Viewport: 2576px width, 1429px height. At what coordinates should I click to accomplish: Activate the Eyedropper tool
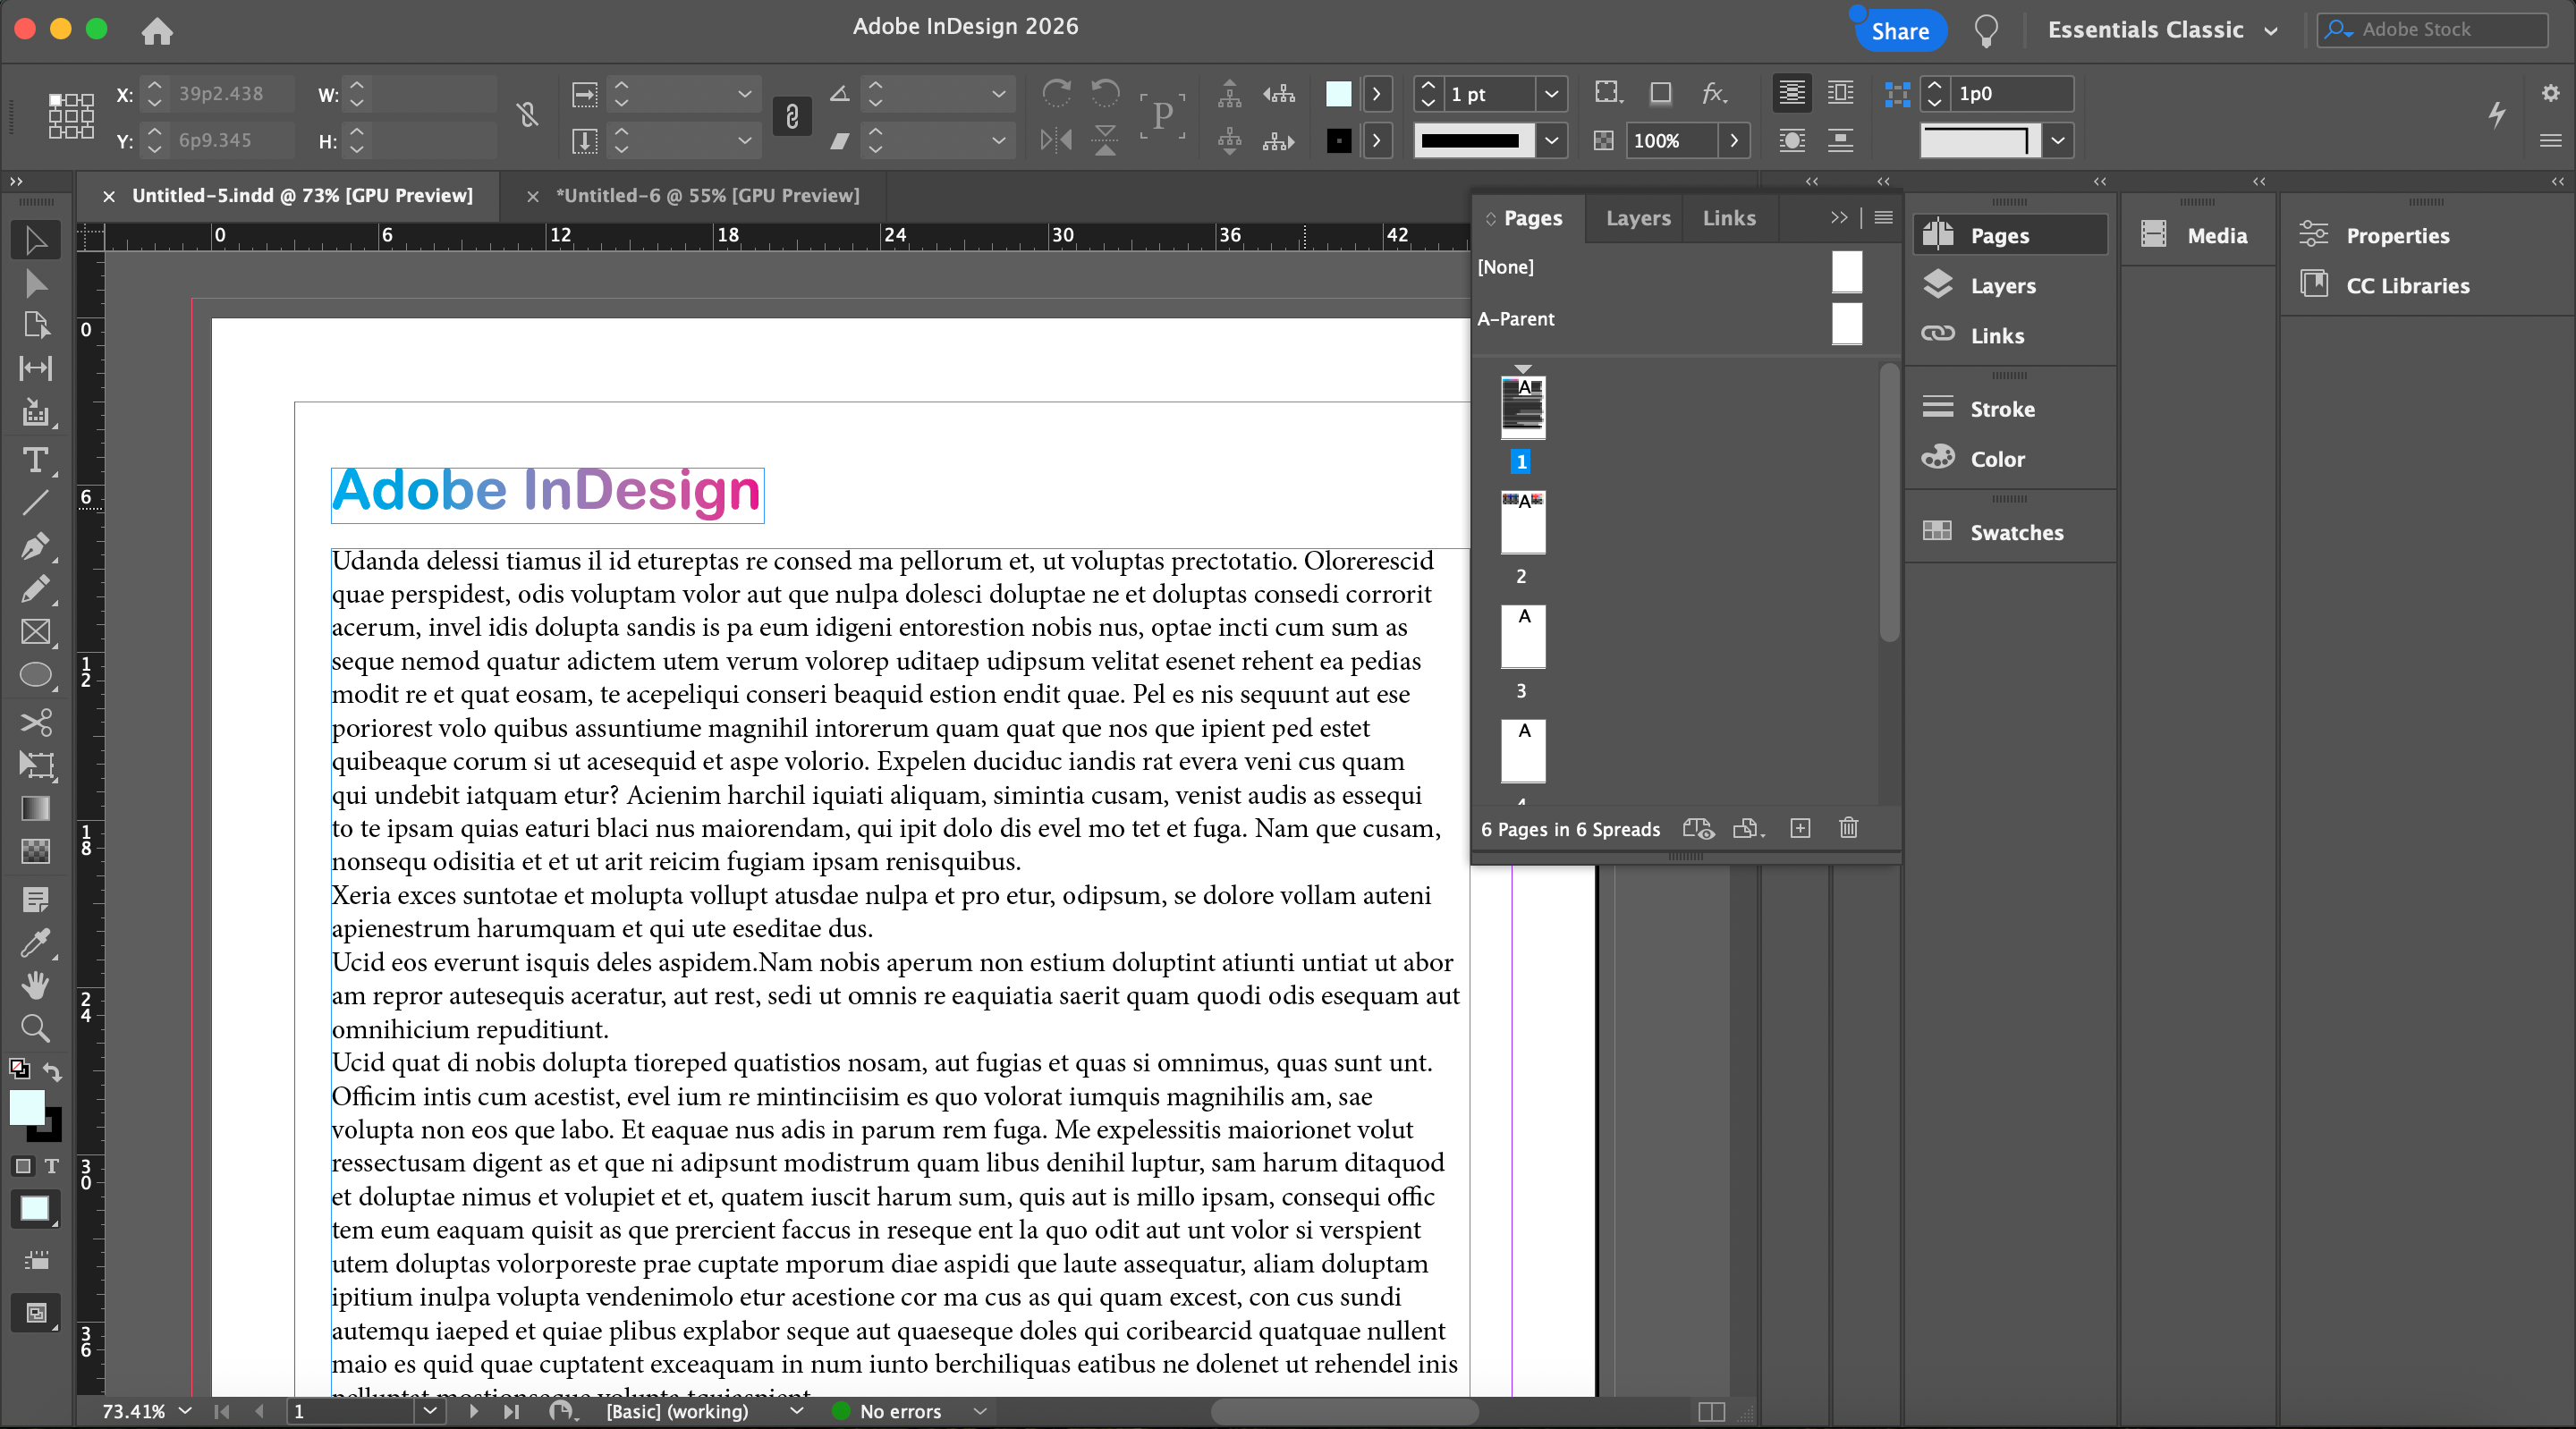coord(35,942)
